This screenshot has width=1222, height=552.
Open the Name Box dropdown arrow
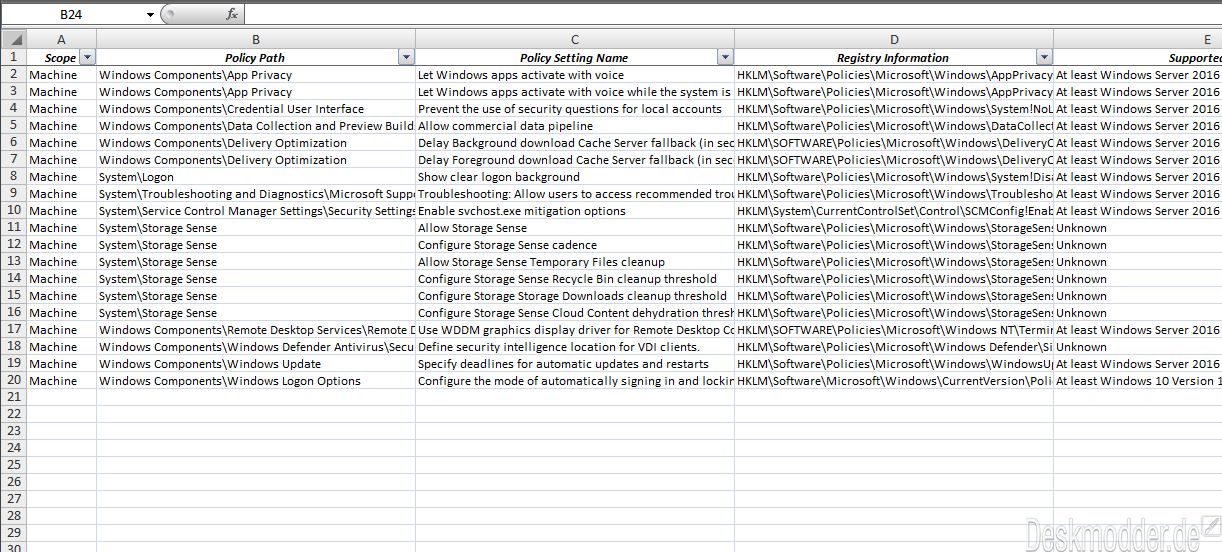point(150,14)
